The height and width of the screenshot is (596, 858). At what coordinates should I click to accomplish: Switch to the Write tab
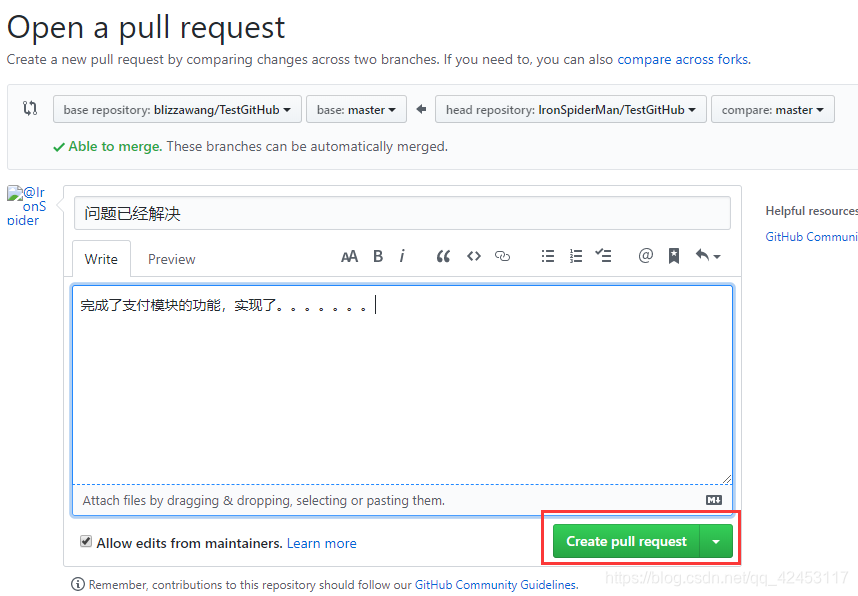click(101, 259)
